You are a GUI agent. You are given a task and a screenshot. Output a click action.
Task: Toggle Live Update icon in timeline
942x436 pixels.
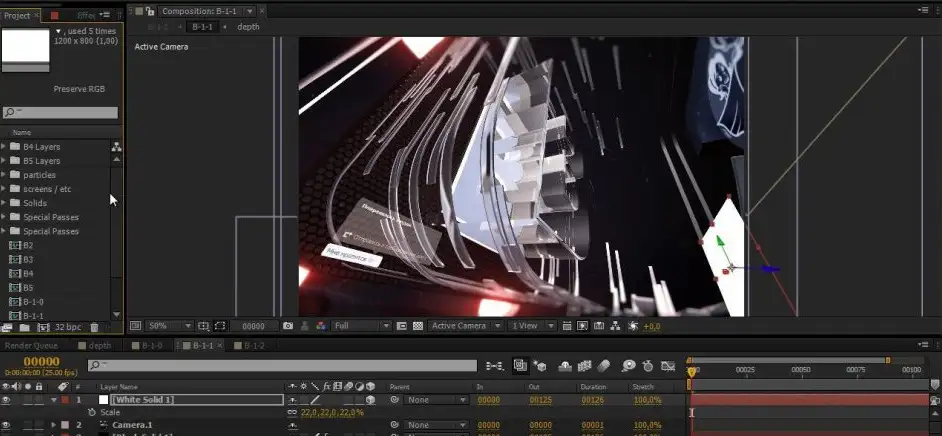click(520, 365)
